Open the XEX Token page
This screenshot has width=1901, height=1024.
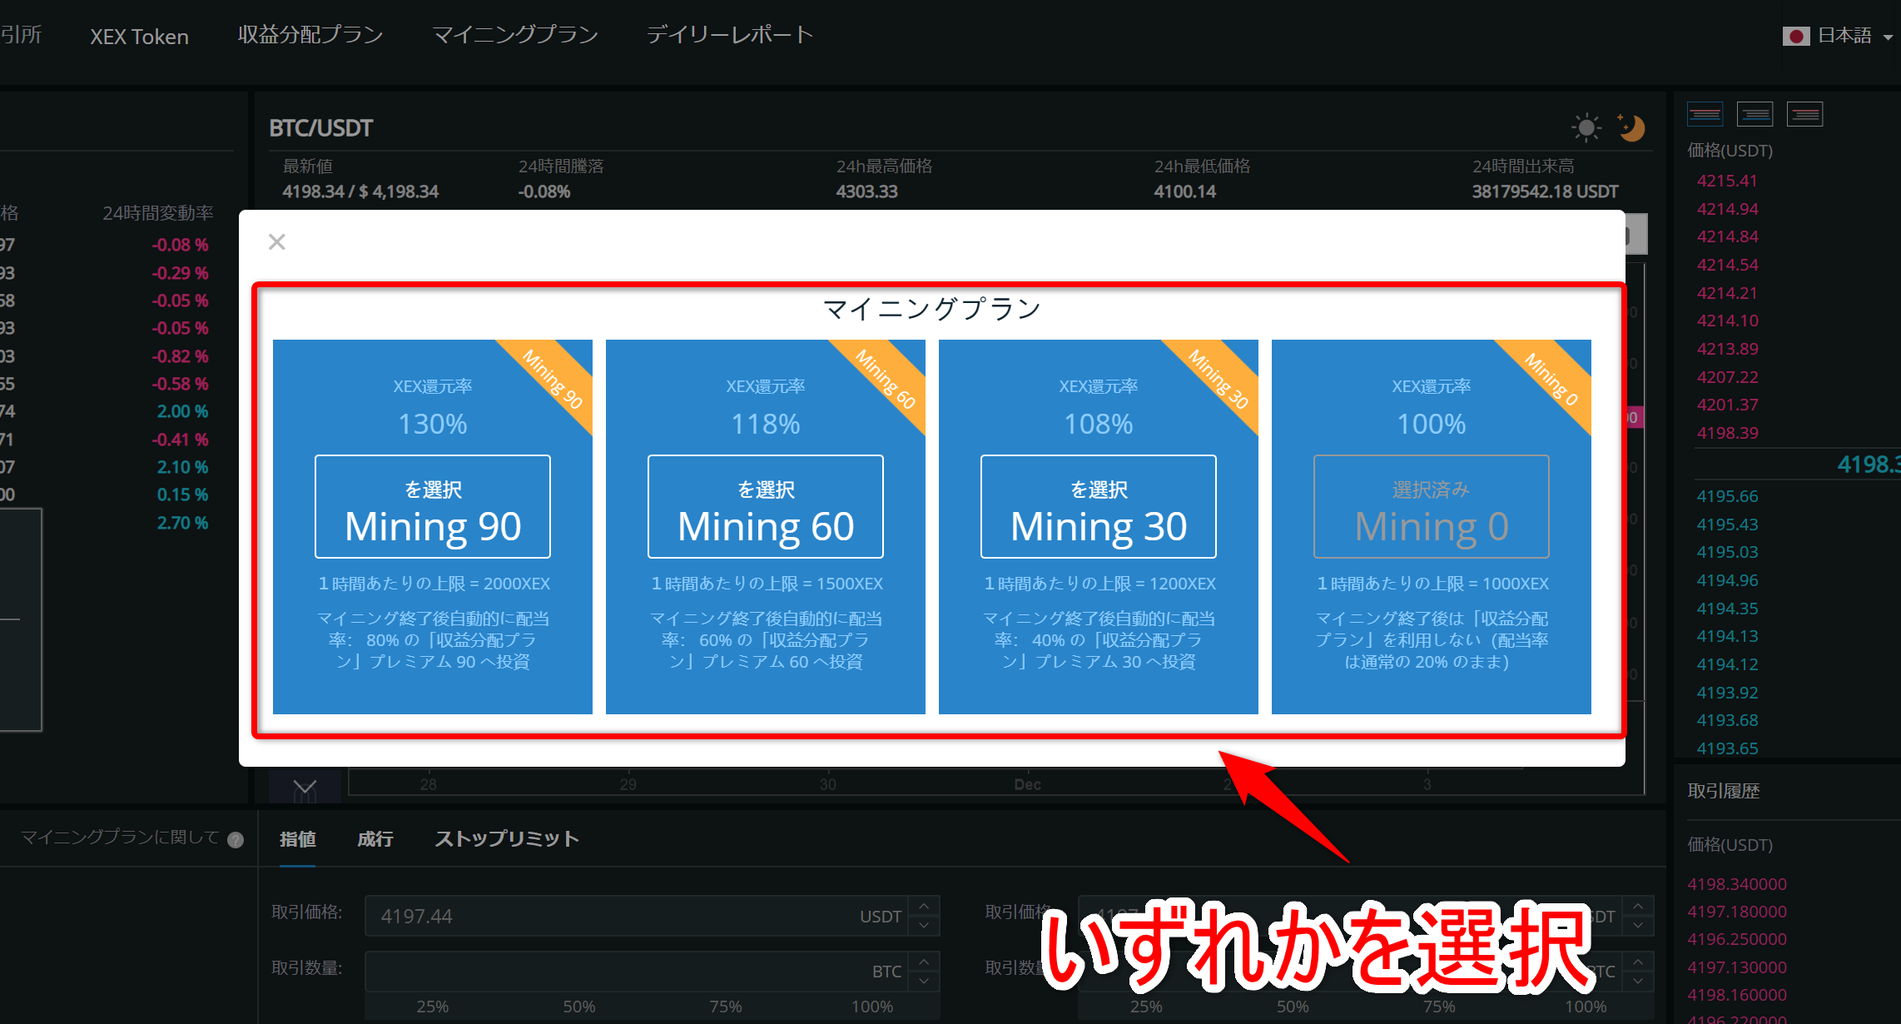pyautogui.click(x=138, y=36)
